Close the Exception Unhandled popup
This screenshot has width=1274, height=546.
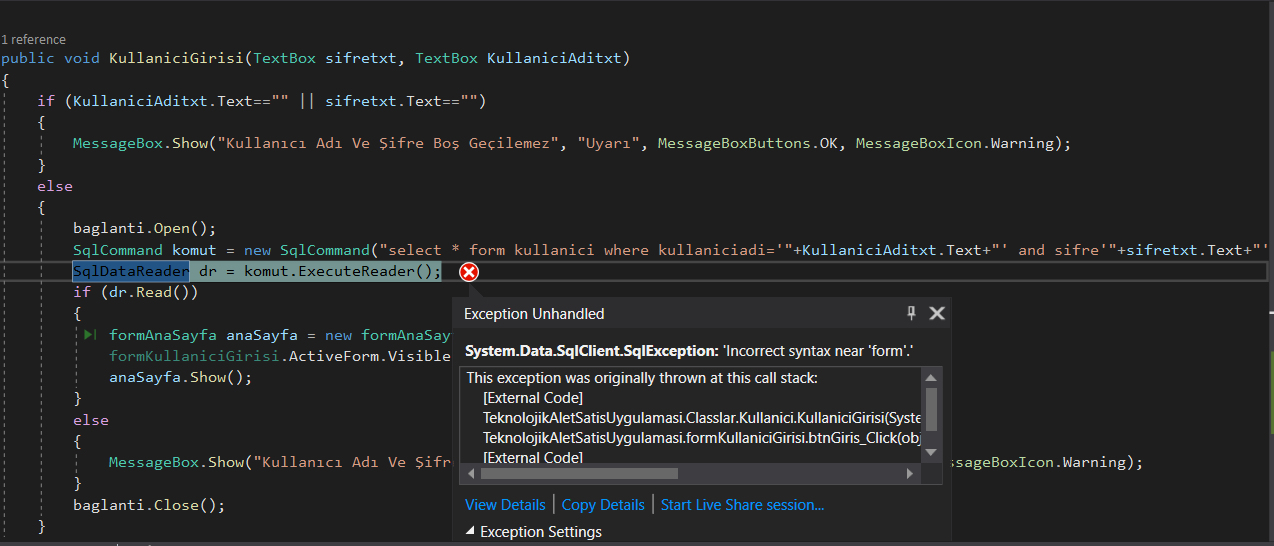(x=937, y=313)
